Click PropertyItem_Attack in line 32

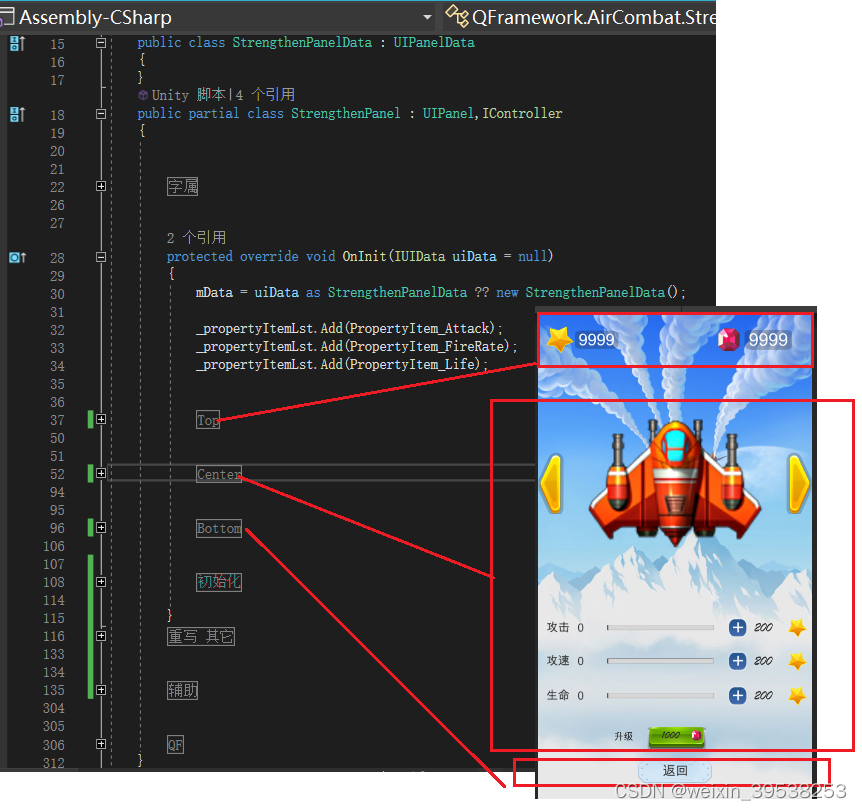click(x=419, y=328)
